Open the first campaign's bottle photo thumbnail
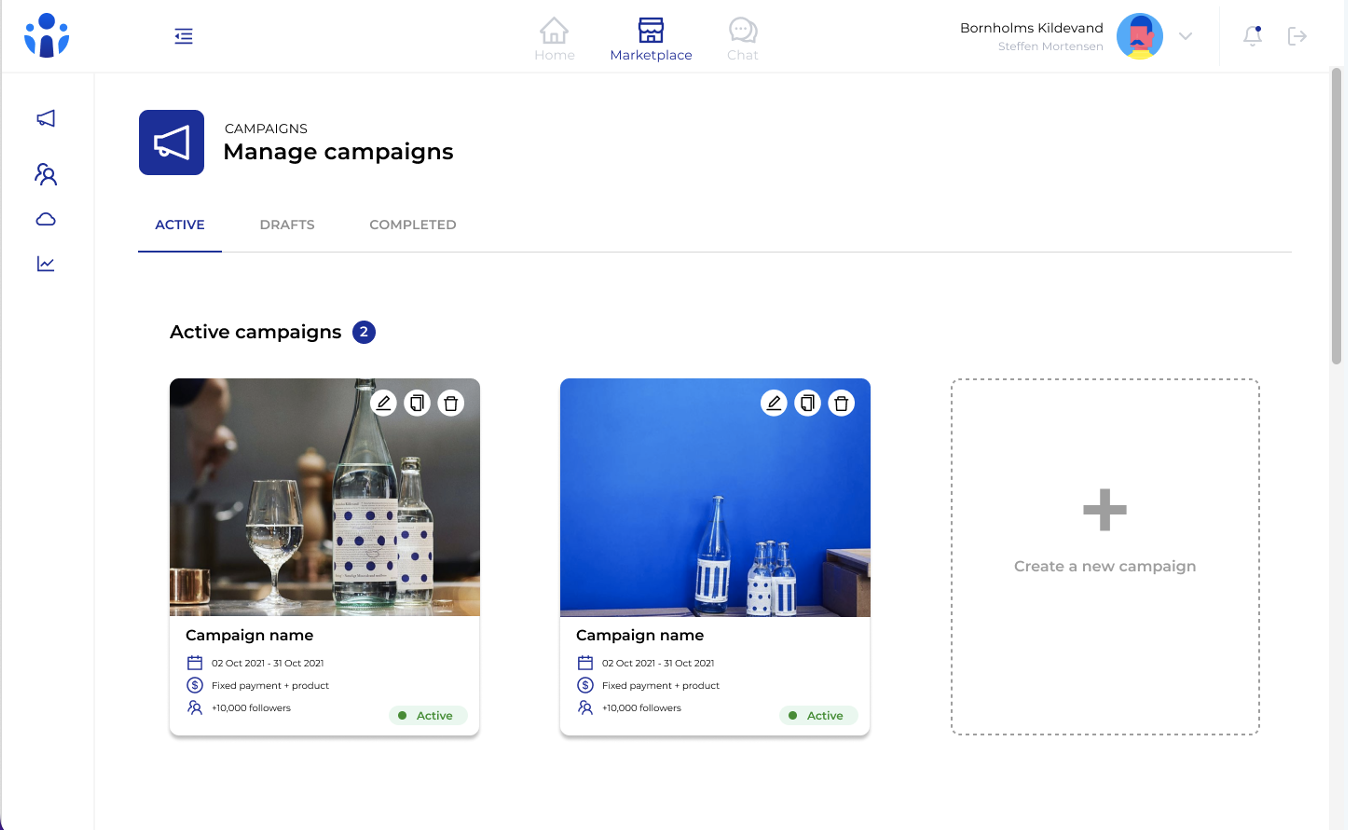Screen dimensions: 1348x830 (324, 520)
